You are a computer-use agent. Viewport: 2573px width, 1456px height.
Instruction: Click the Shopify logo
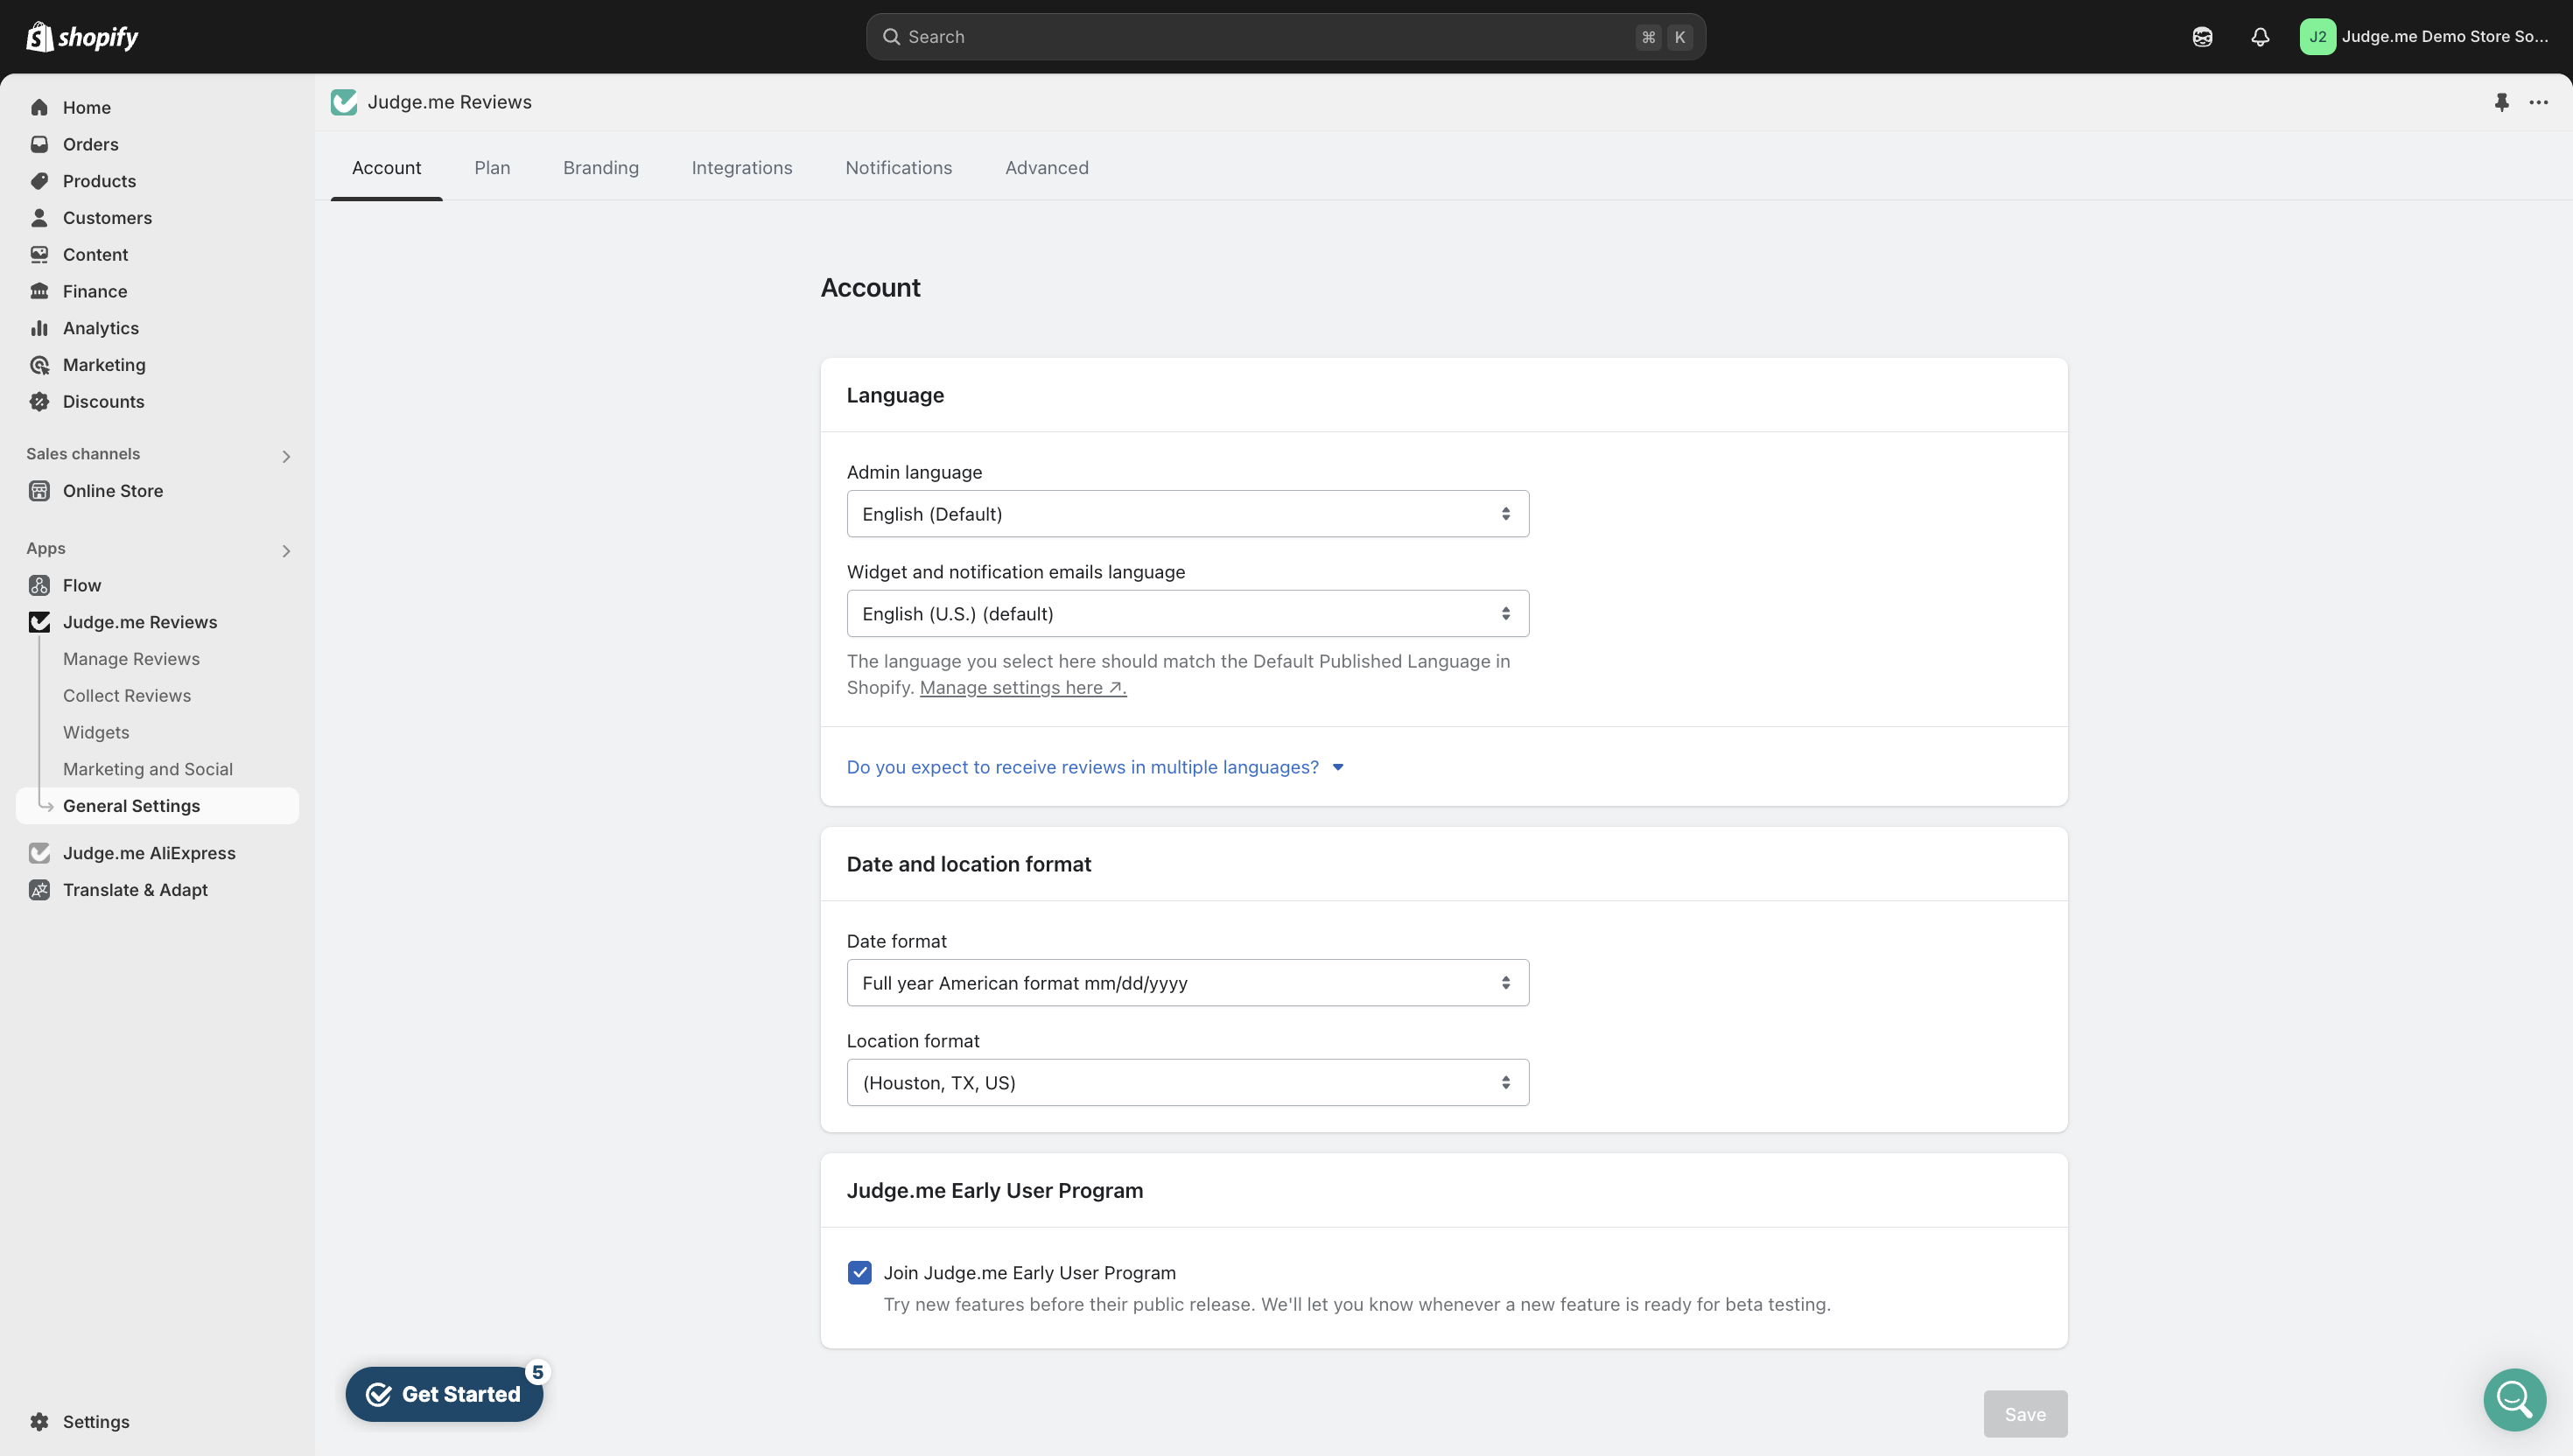coord(82,37)
